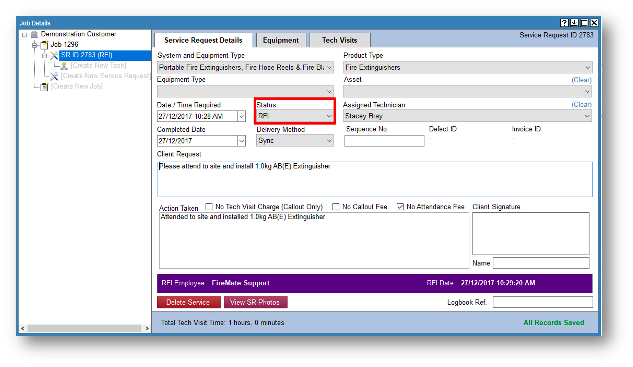Click the help question mark icon in title bar
The image size is (633, 367).
tap(564, 23)
